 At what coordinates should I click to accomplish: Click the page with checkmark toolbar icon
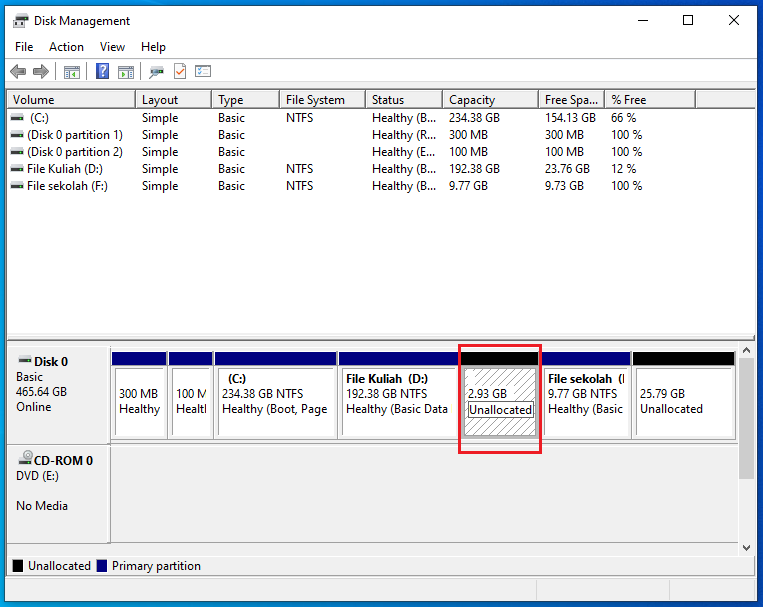click(x=180, y=72)
